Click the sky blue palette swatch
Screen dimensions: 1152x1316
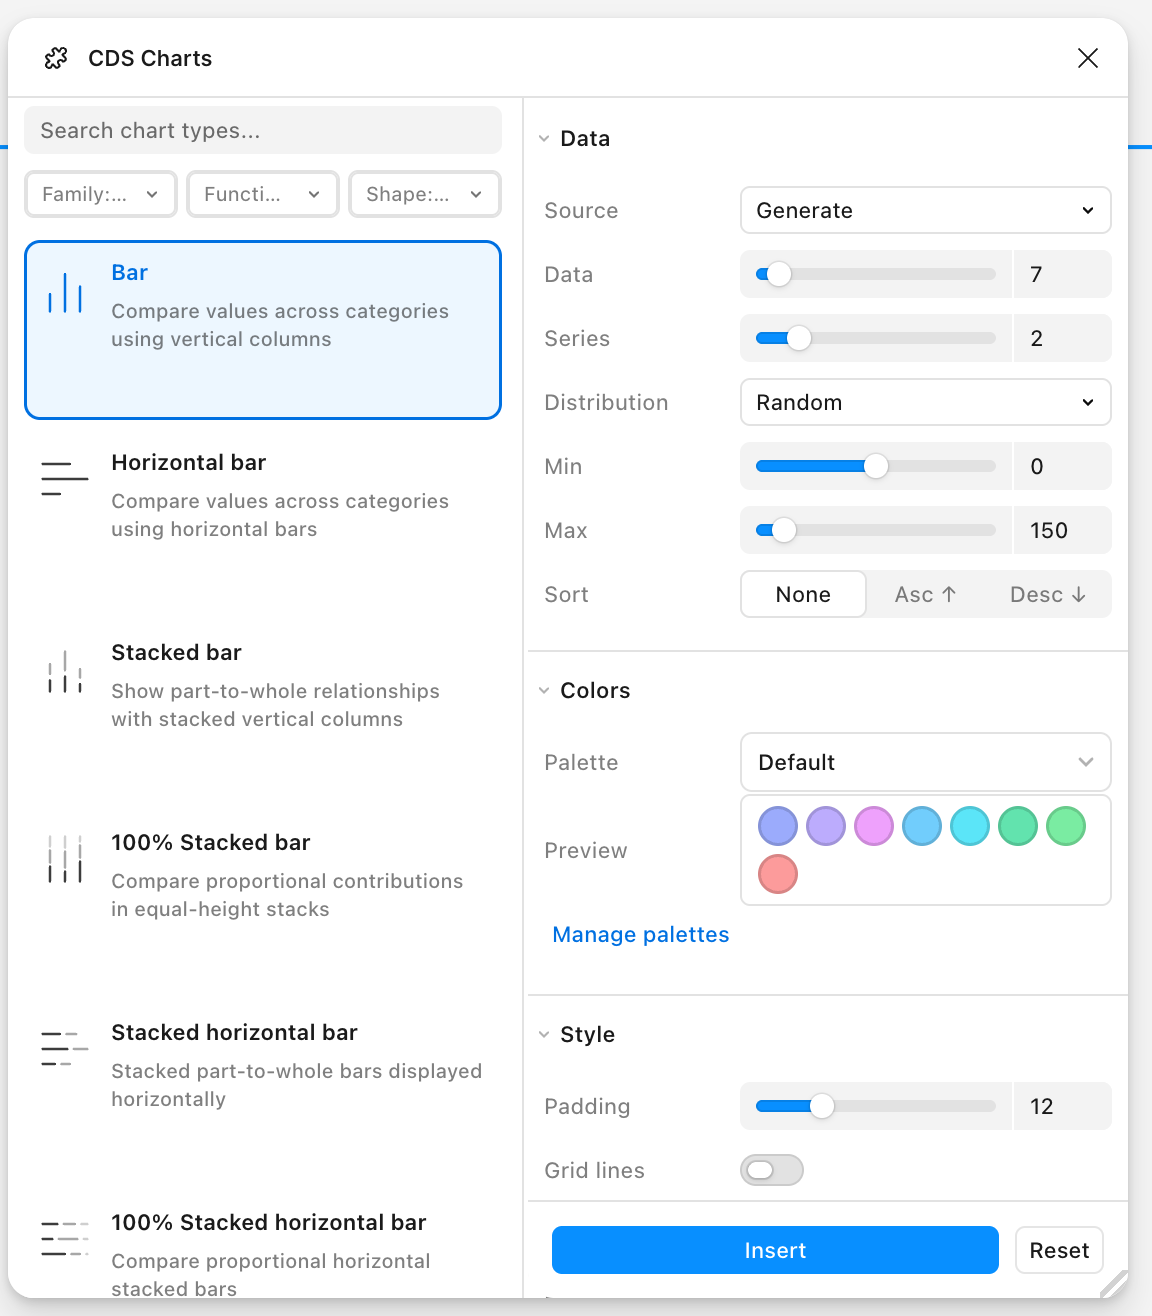pos(922,826)
